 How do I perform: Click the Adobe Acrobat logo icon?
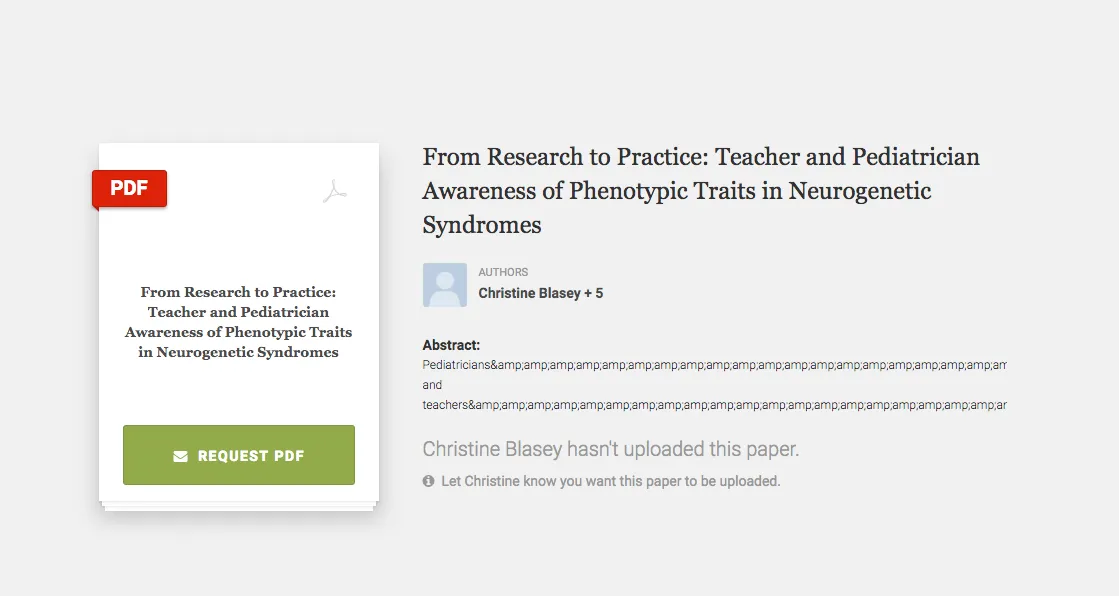coord(335,191)
